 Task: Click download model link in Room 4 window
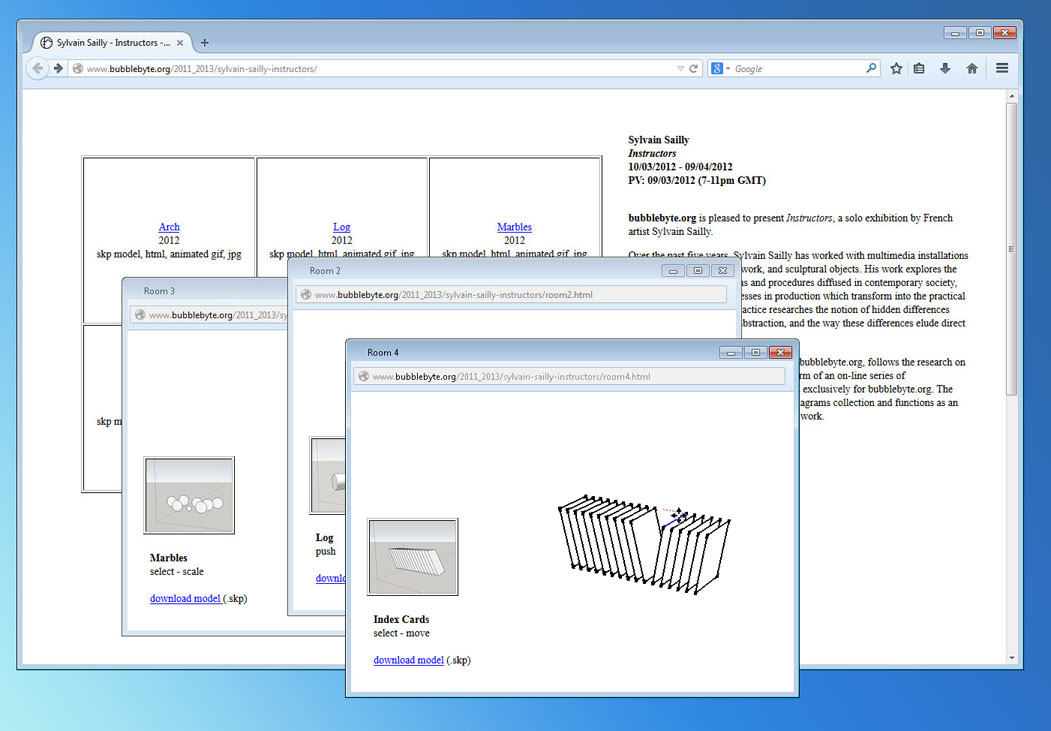point(408,660)
